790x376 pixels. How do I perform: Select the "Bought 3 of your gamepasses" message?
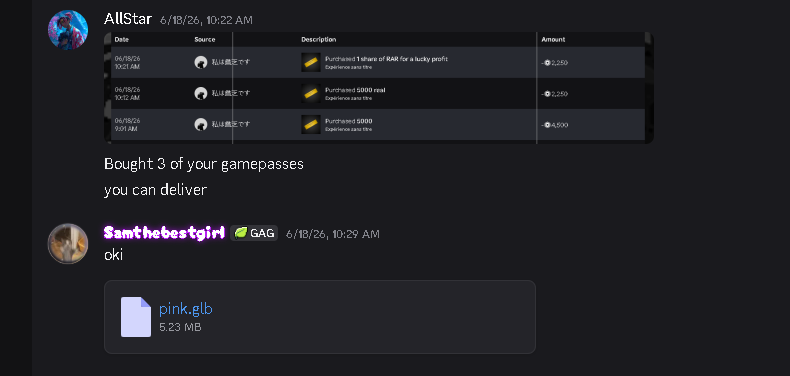point(204,164)
